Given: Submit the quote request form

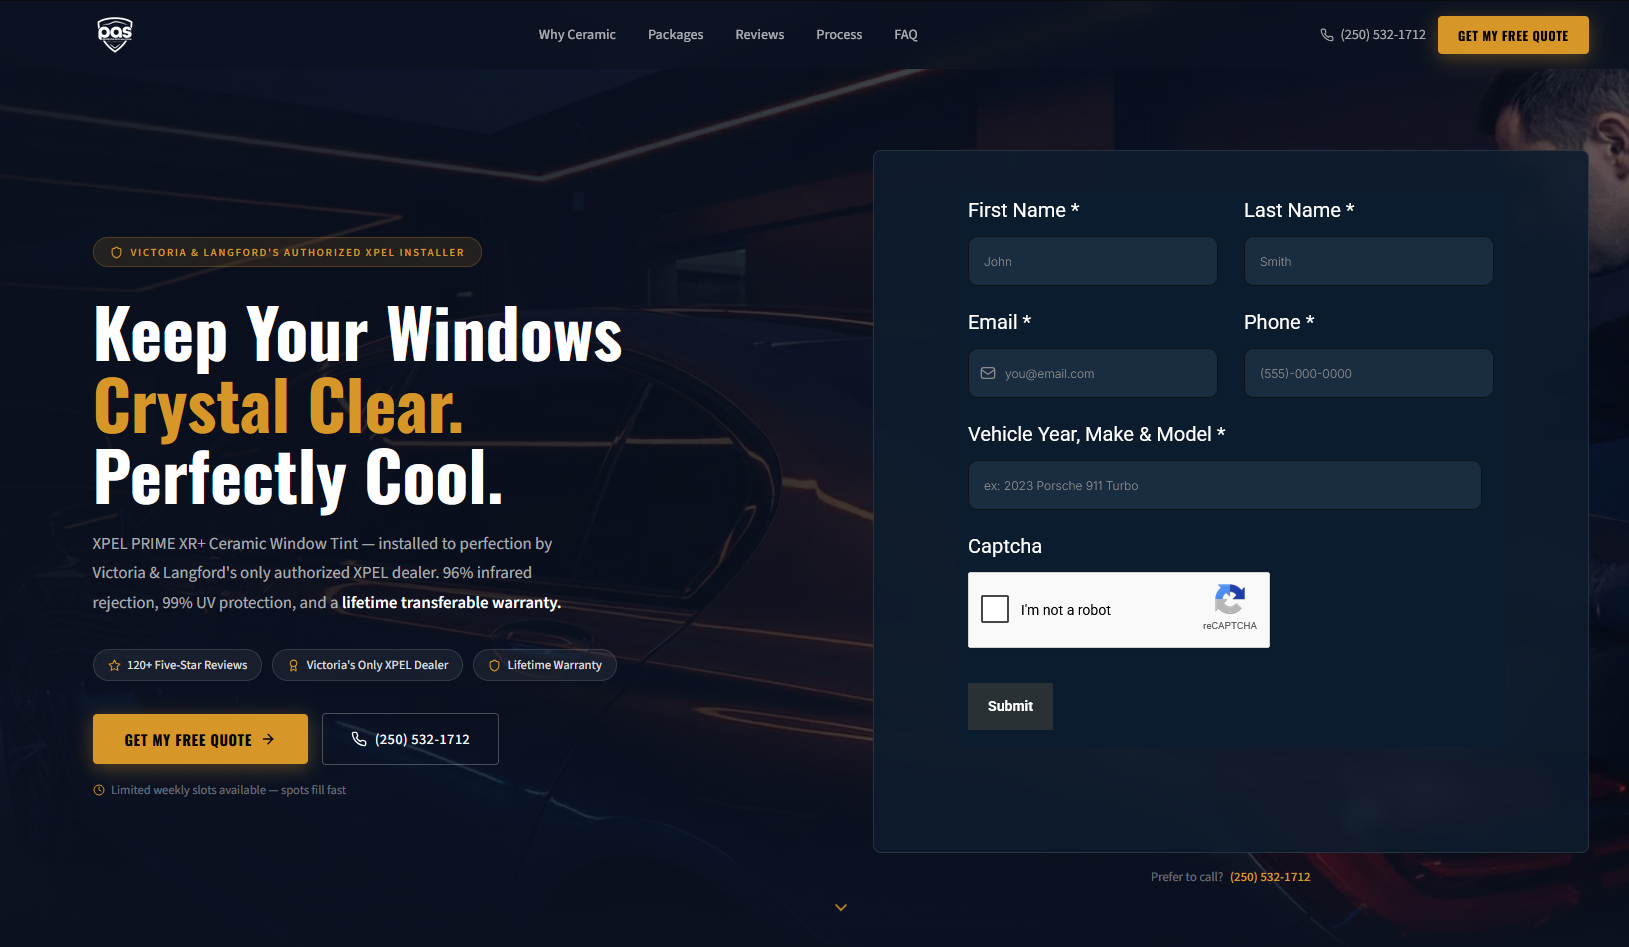Looking at the screenshot, I should click(x=1010, y=706).
